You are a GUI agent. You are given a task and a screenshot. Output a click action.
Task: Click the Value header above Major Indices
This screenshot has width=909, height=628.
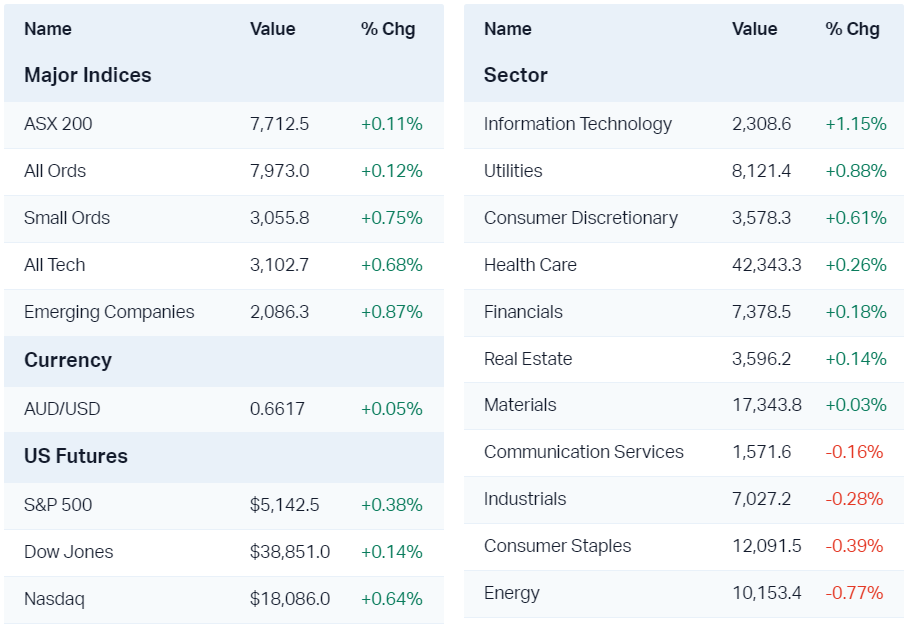273,29
